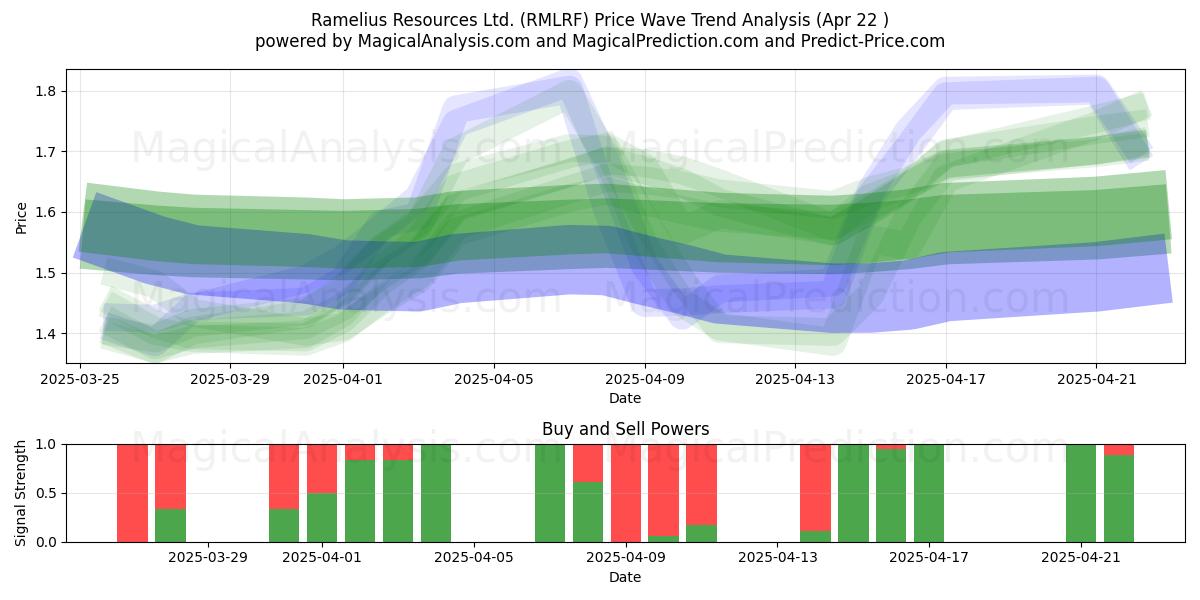Viewport: 1200px width, 600px height.
Task: Click the Ramelius Resources Ltd. (RMLRF) chart title
Action: pyautogui.click(x=600, y=20)
